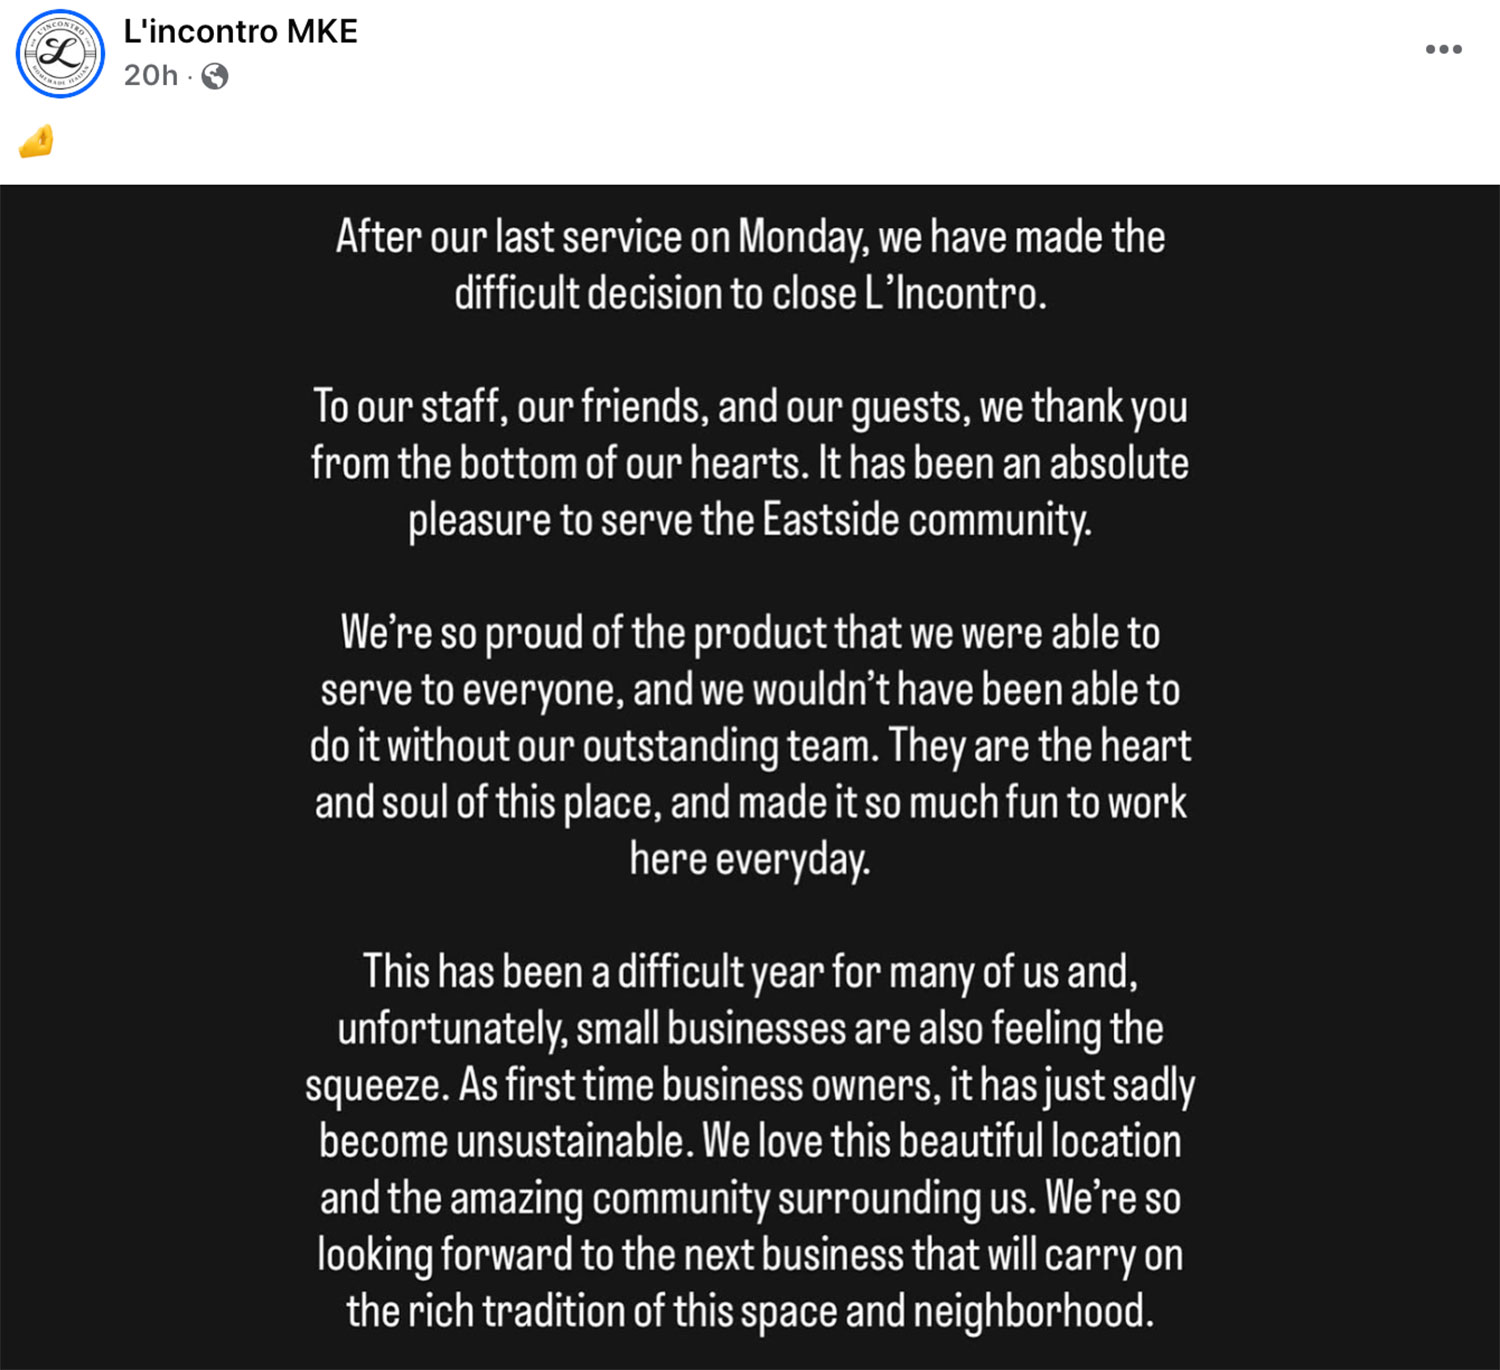Click the pinched-fingers emoji in the caption
This screenshot has width=1500, height=1370.
tap(36, 141)
